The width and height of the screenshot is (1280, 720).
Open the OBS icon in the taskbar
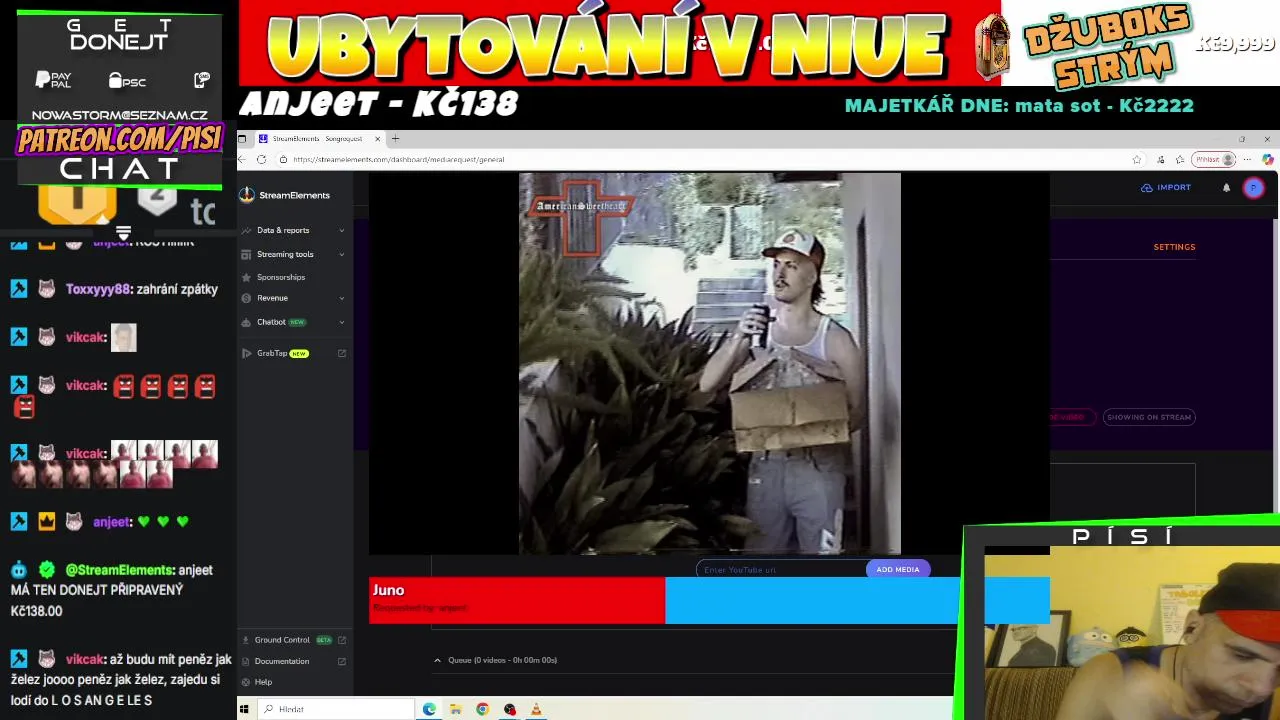pos(509,709)
